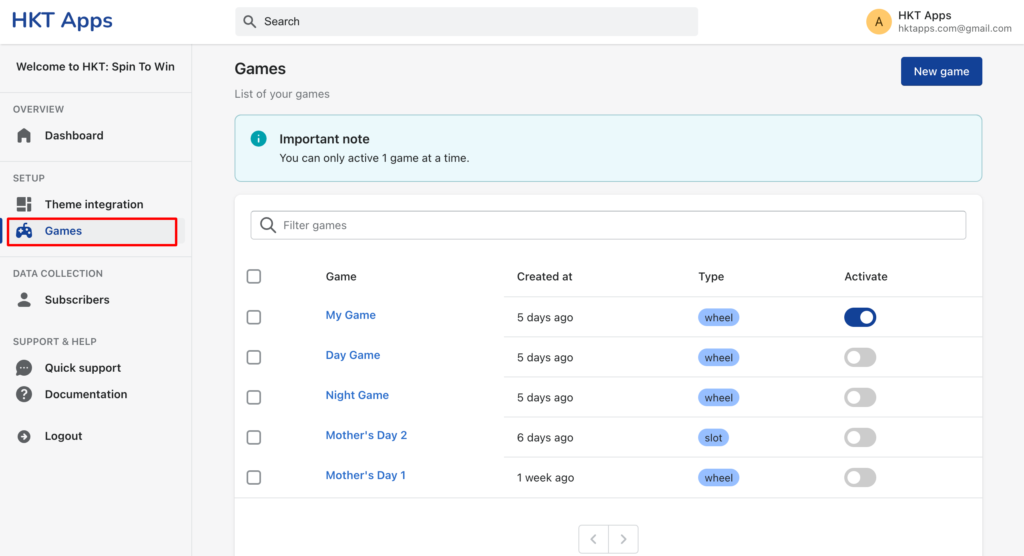Click the Logout arrow icon
The image size is (1024, 556).
[24, 436]
